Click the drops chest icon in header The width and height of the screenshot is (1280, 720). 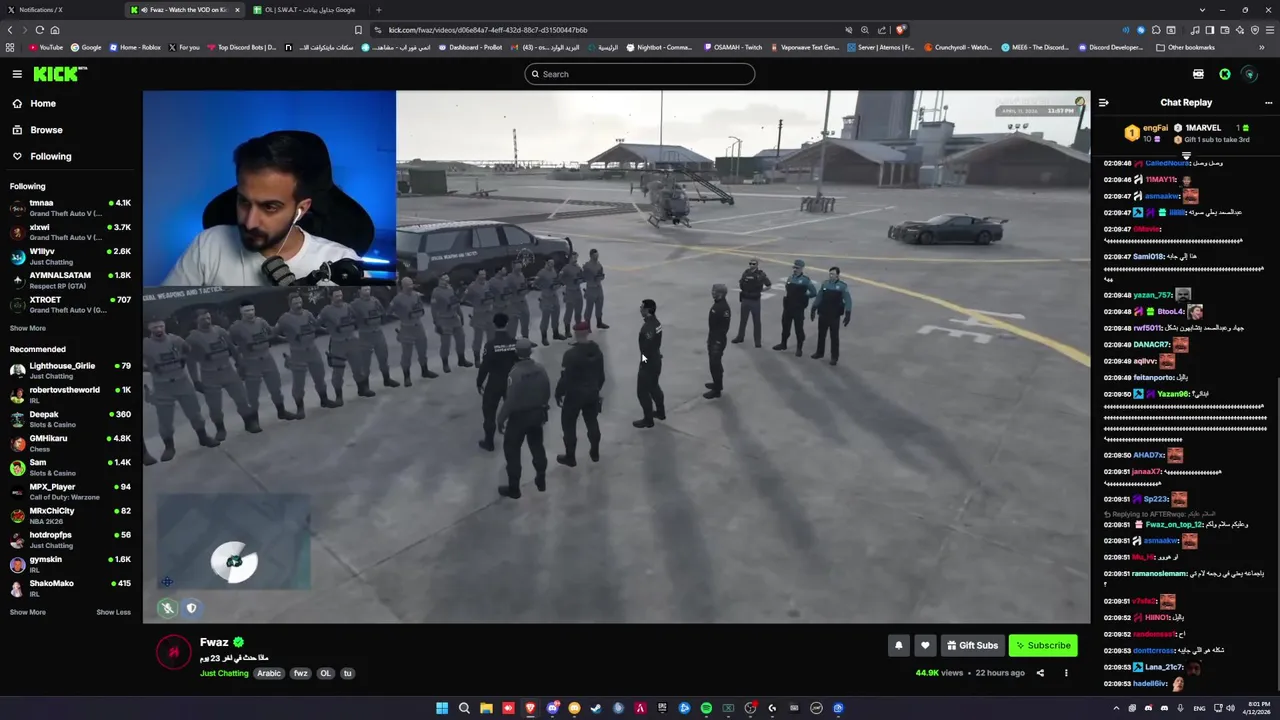tap(1198, 74)
